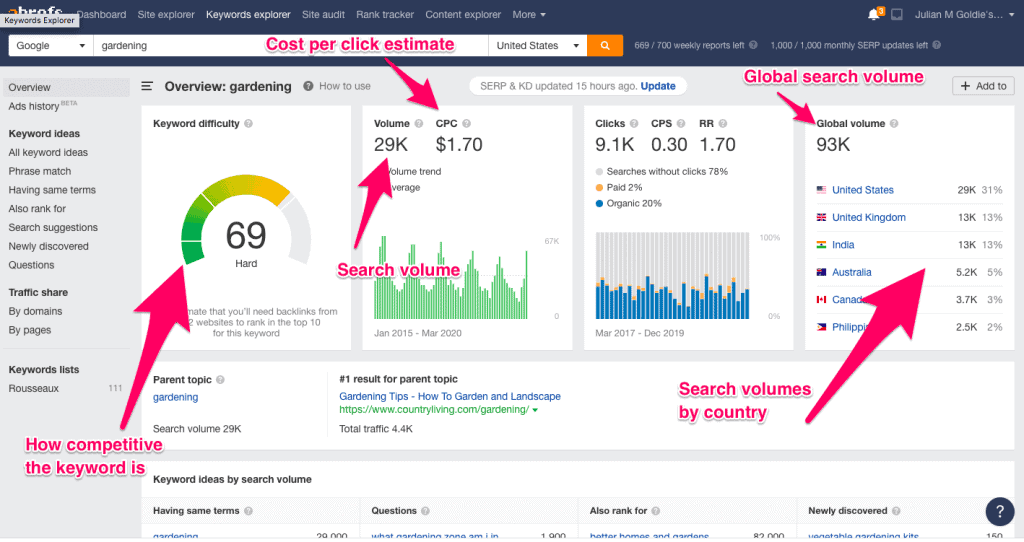Viewport: 1024px width, 542px height.
Task: Open All keyword ideas in sidebar
Action: [48, 153]
